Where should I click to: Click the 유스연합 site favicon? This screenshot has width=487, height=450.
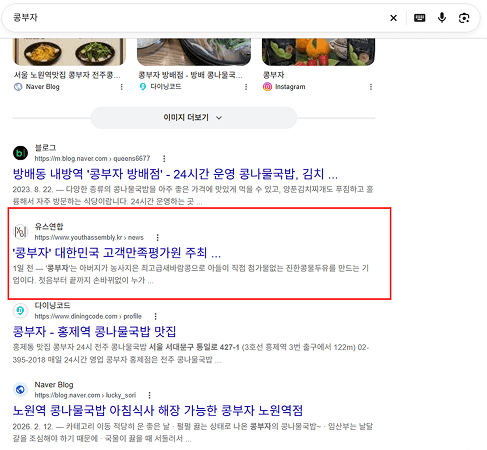[x=20, y=232]
